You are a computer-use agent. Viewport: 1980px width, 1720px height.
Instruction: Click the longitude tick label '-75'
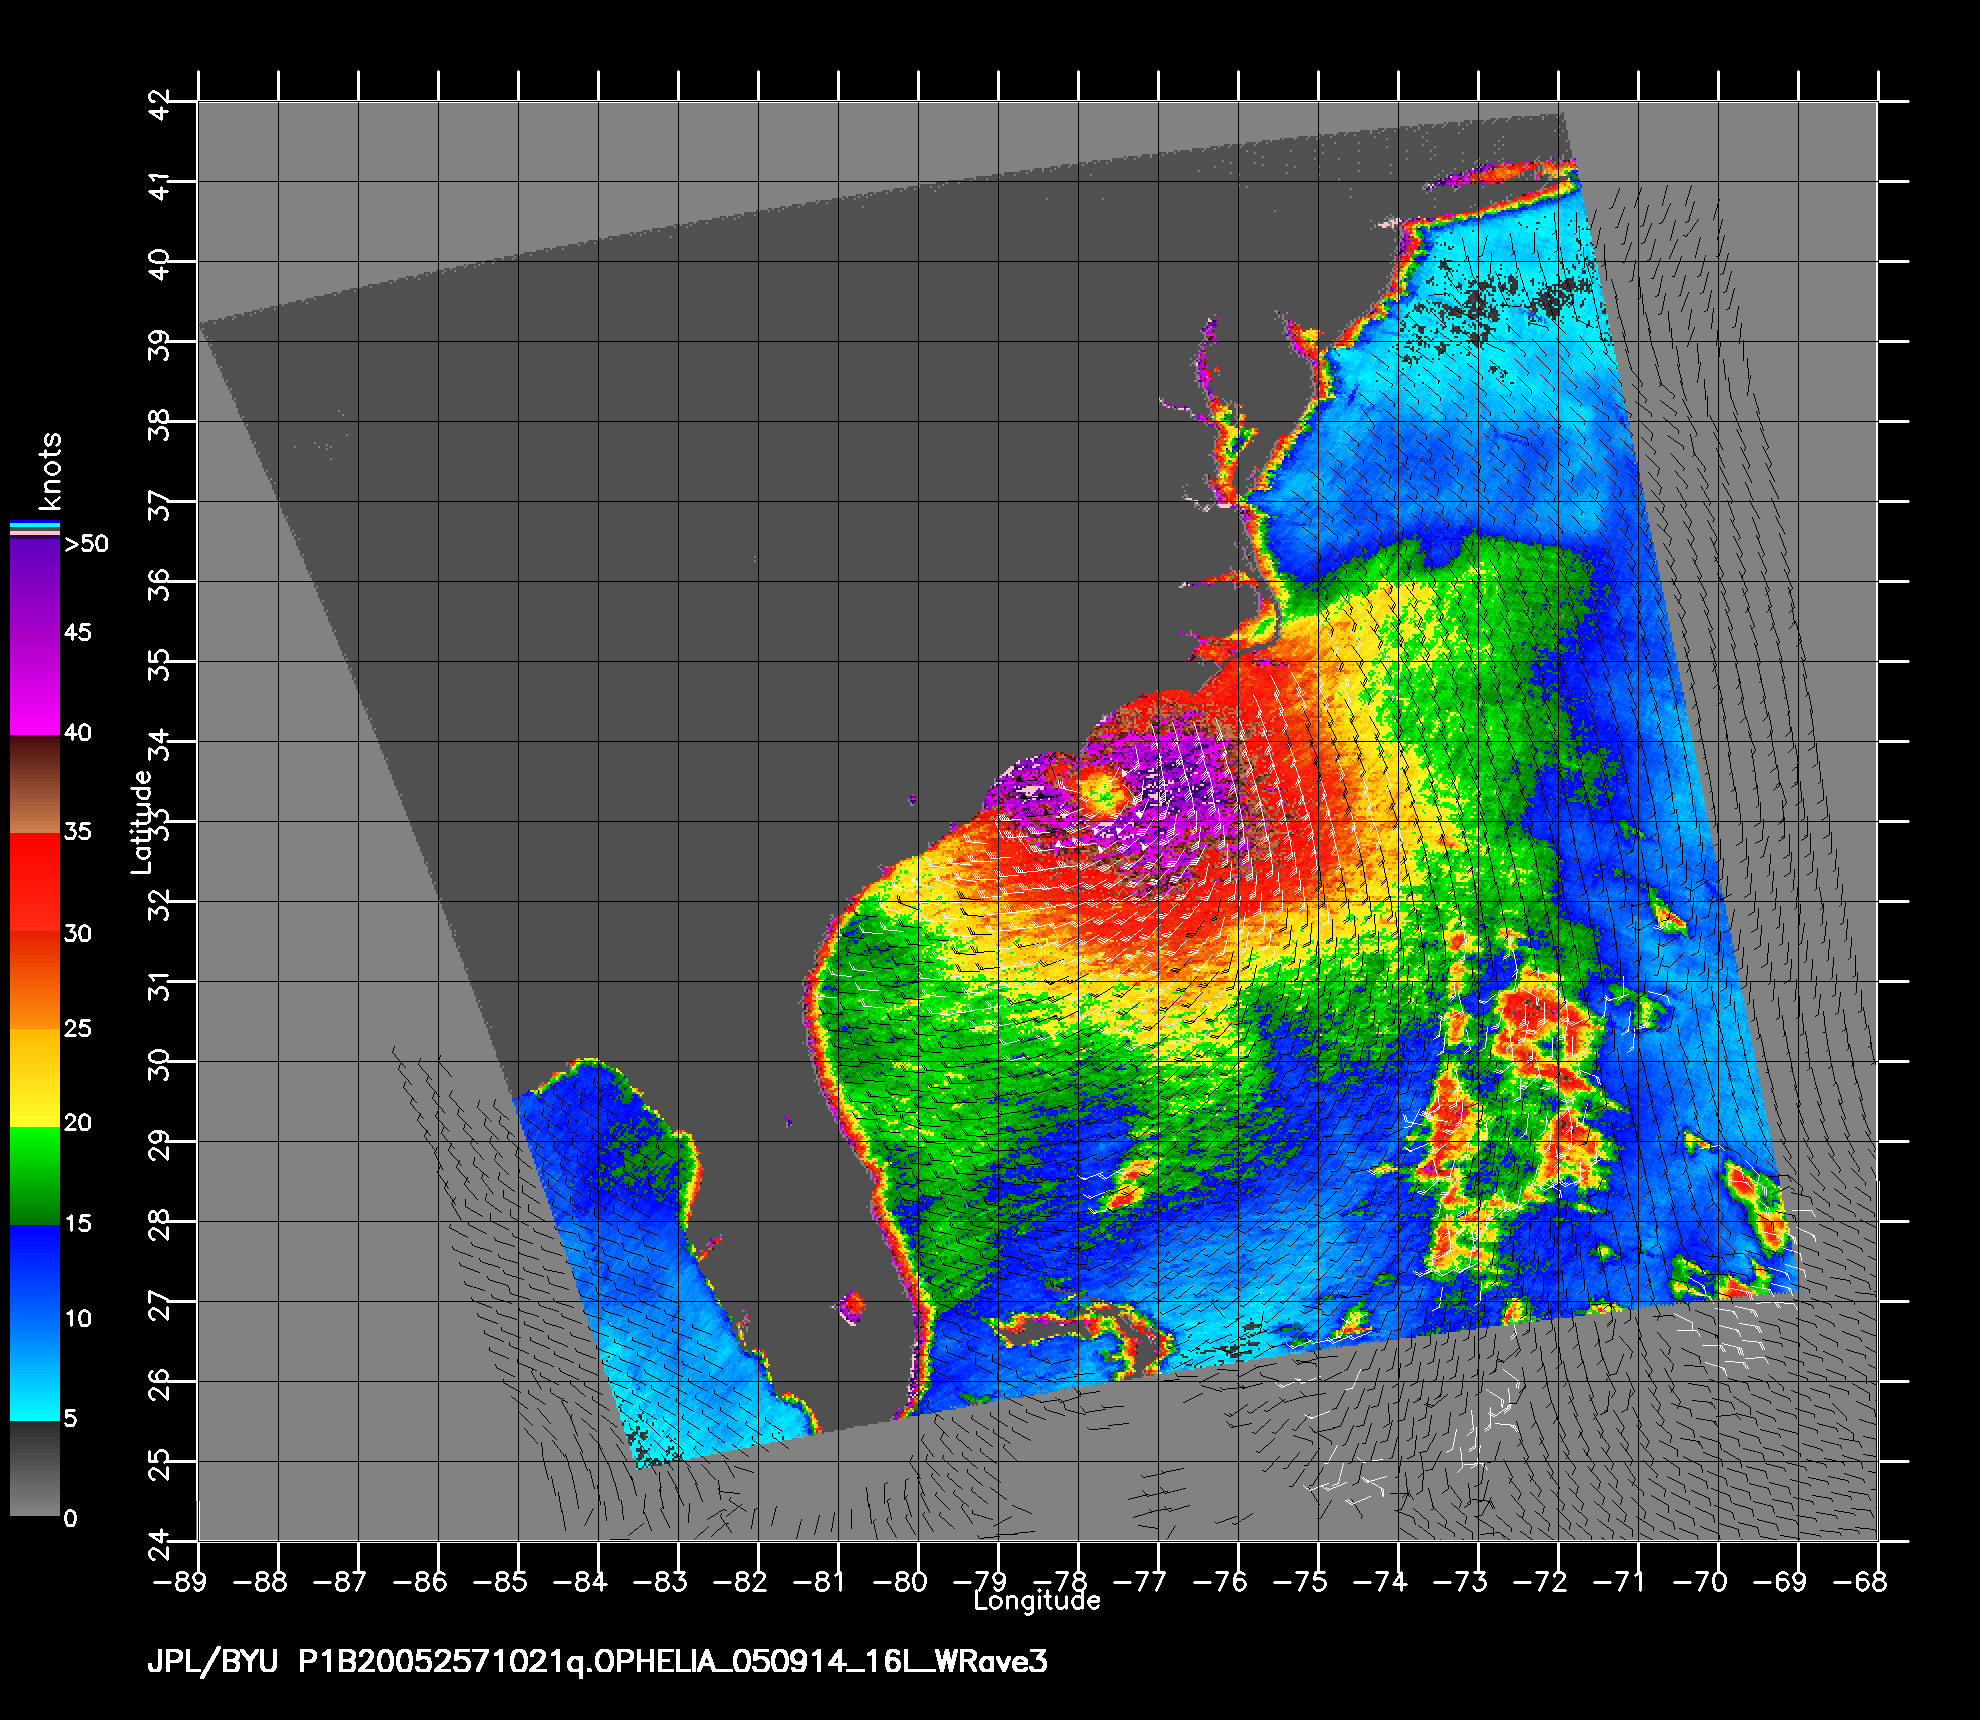tap(1299, 1581)
